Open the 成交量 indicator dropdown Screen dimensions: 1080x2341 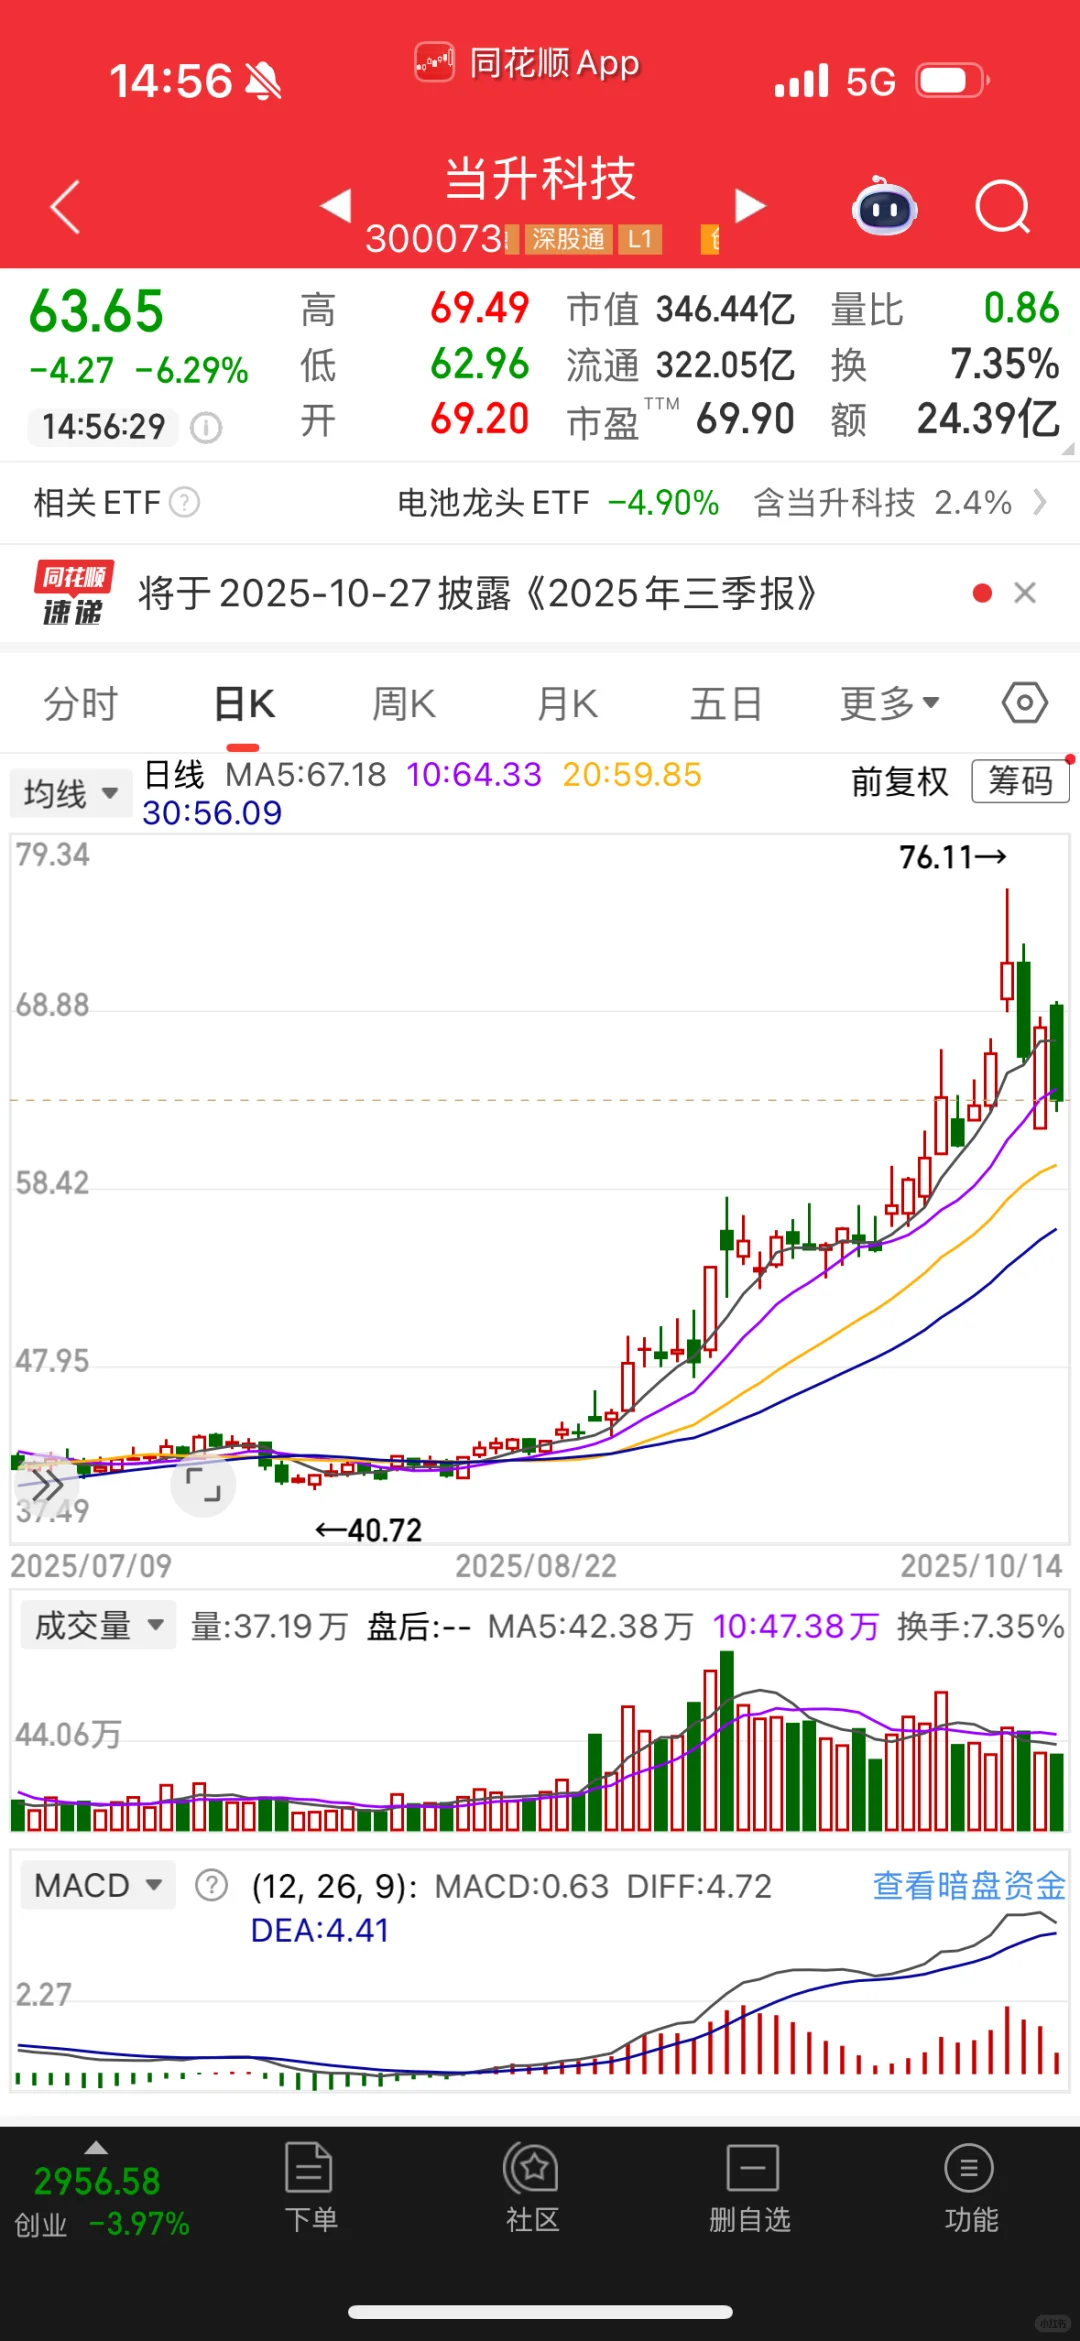98,1626
